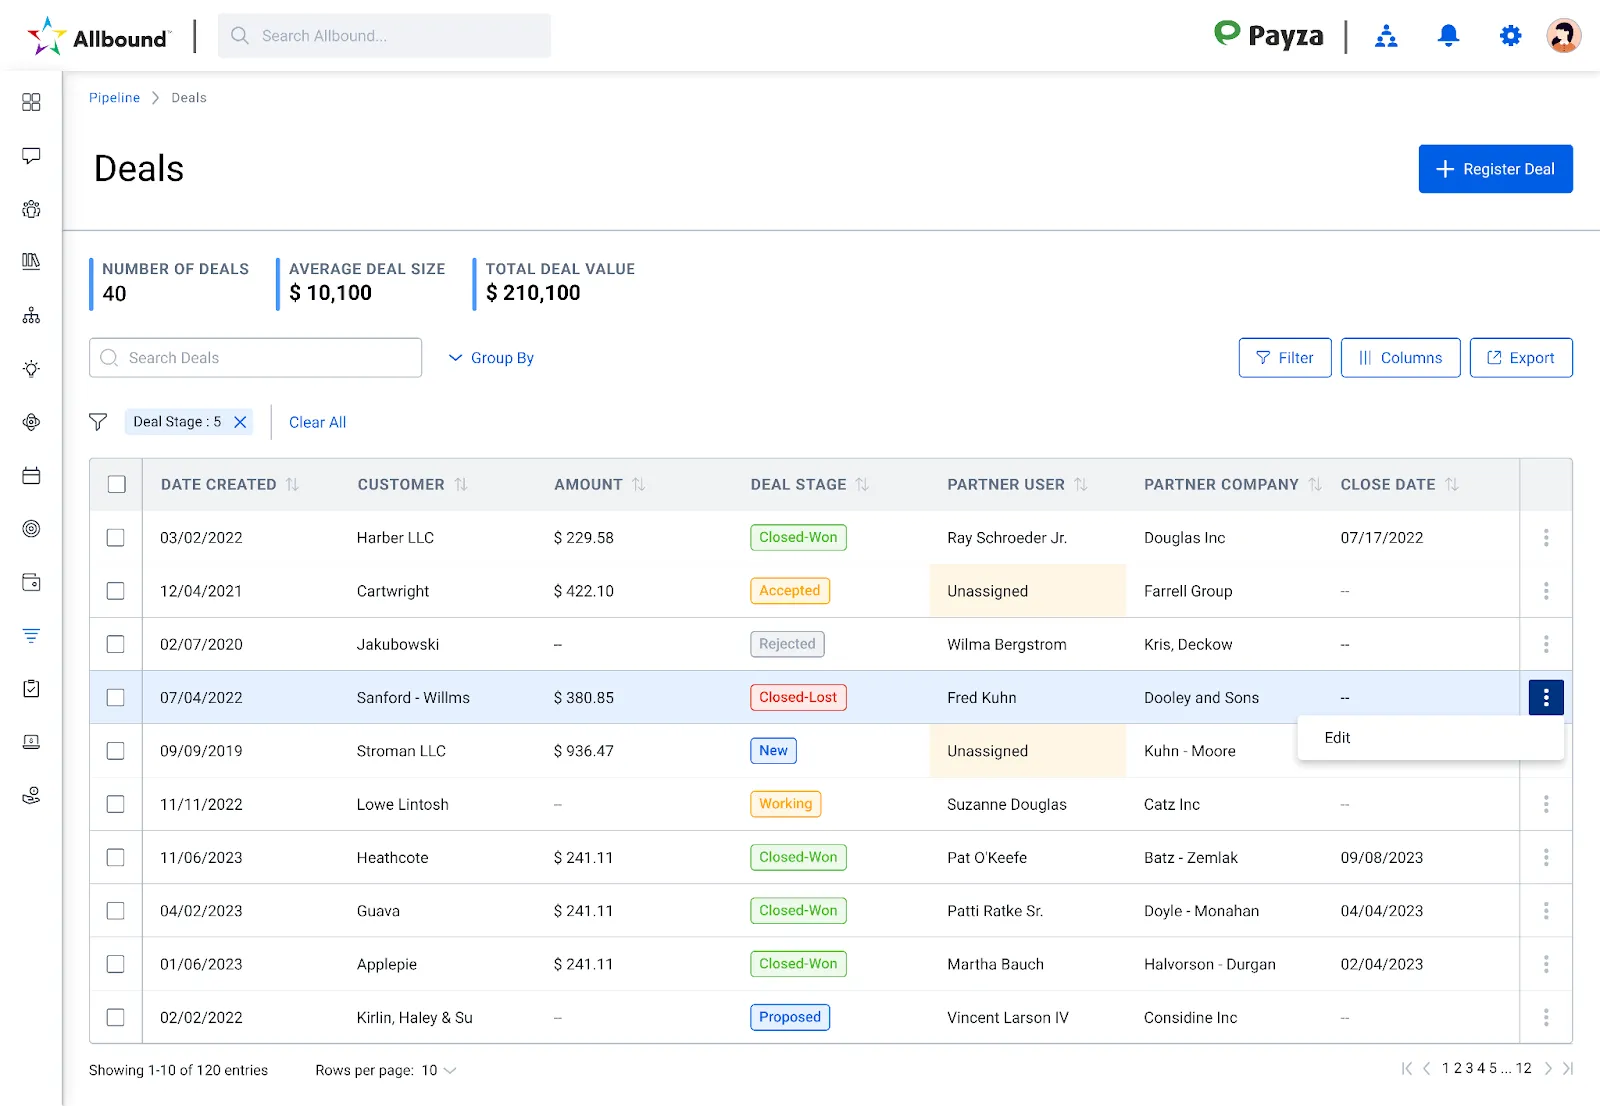Select the Sanford - Willms row checkbox
Screen dimensions: 1600x1106
(x=116, y=697)
